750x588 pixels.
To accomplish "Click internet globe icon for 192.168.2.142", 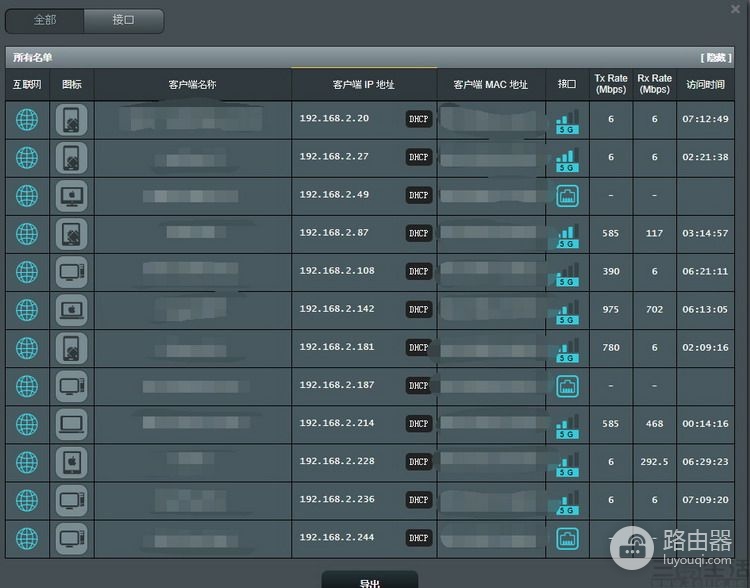I will point(27,310).
